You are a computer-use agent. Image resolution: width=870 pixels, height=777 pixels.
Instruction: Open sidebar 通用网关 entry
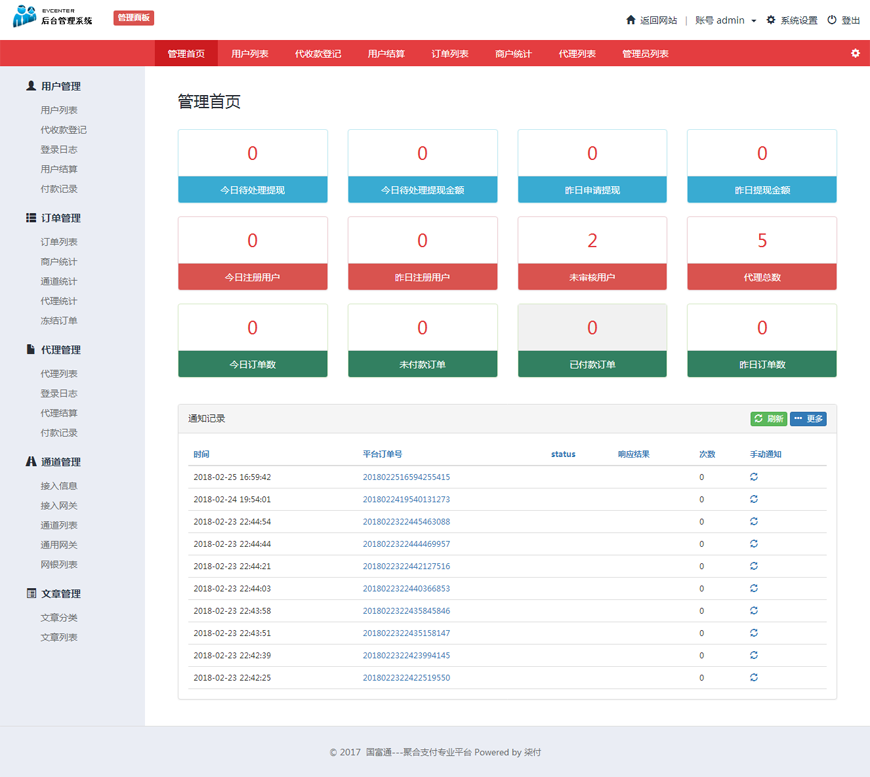pyautogui.click(x=59, y=544)
